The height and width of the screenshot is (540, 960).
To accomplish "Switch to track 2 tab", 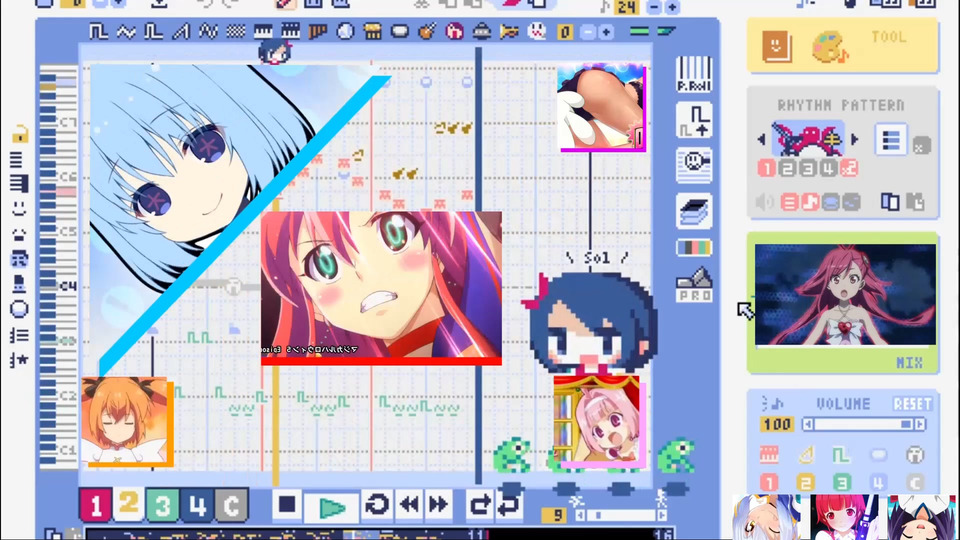I will click(x=129, y=503).
